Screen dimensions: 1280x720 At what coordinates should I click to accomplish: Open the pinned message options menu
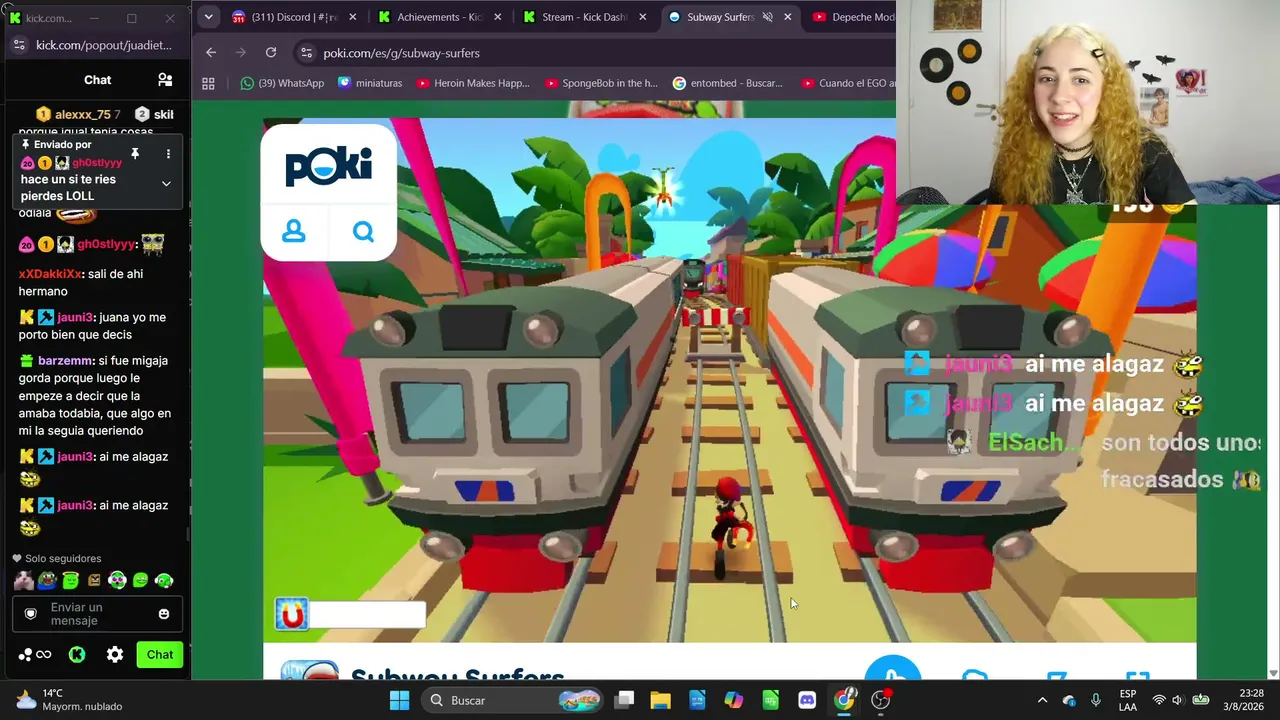pos(168,154)
